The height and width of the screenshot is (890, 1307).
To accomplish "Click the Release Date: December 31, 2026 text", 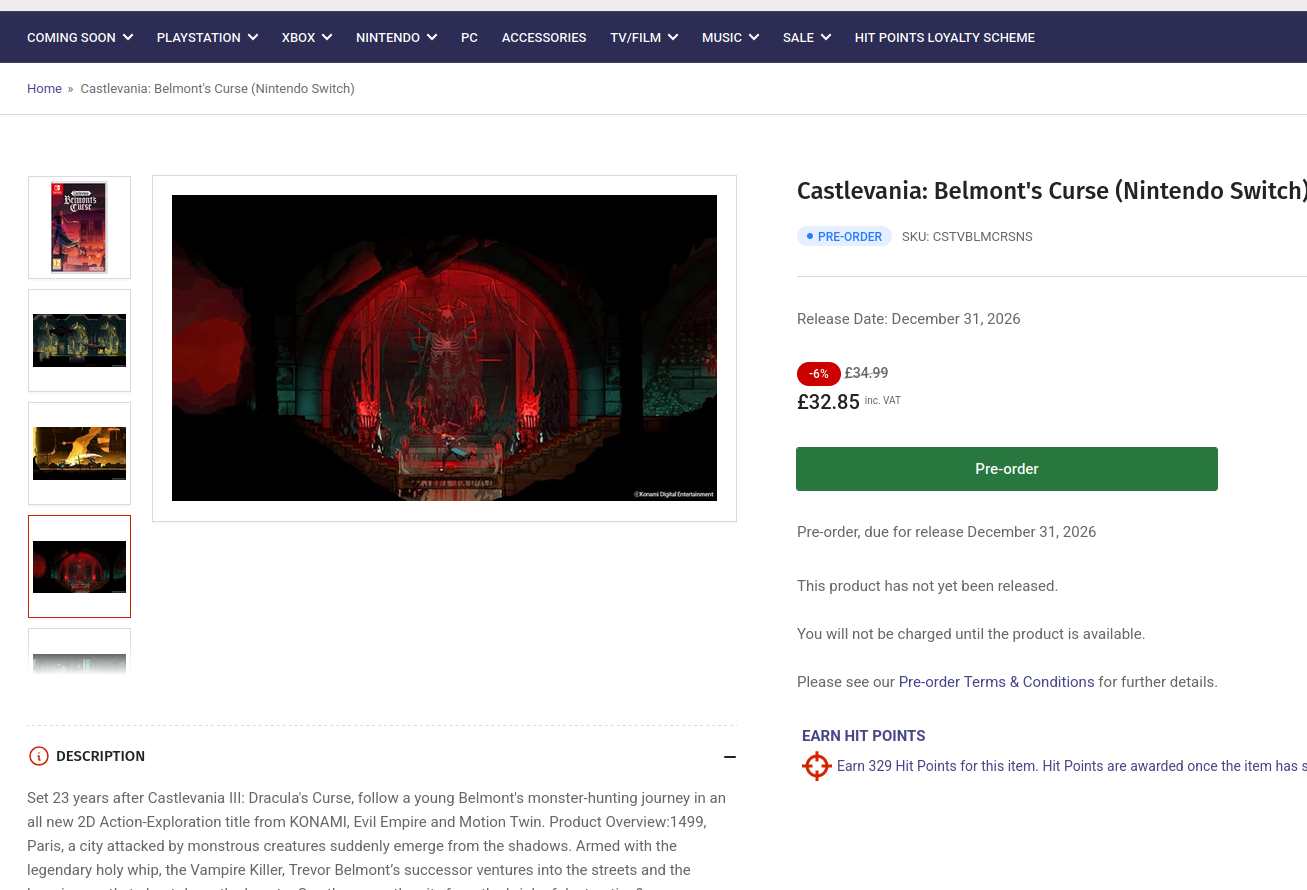I will pos(908,319).
